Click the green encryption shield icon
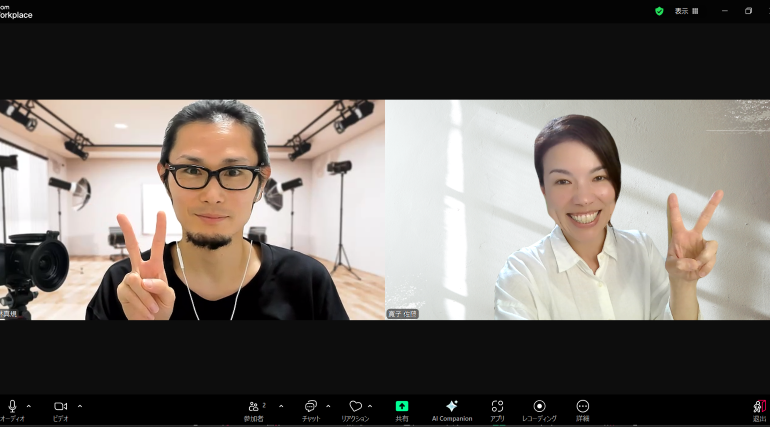The image size is (770, 427). click(x=659, y=11)
